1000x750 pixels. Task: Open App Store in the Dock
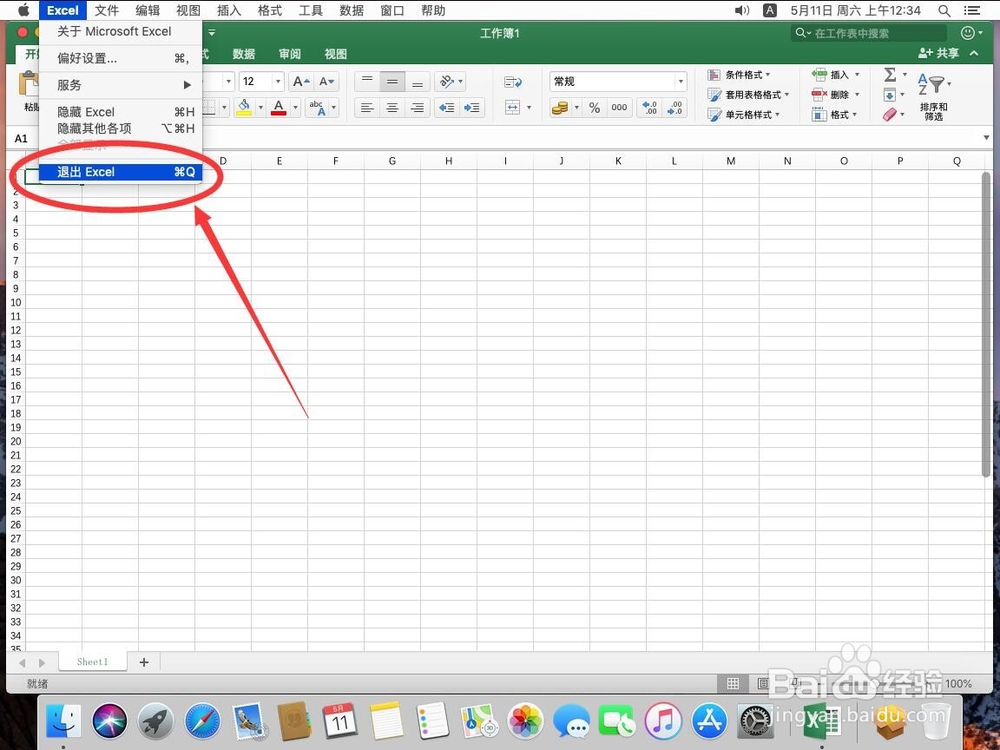click(x=709, y=721)
